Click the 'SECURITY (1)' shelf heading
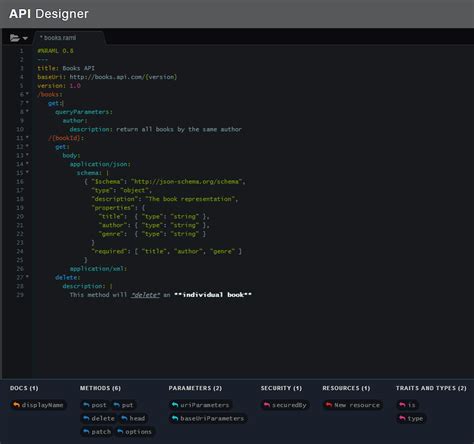This screenshot has height=444, width=474. click(x=281, y=388)
